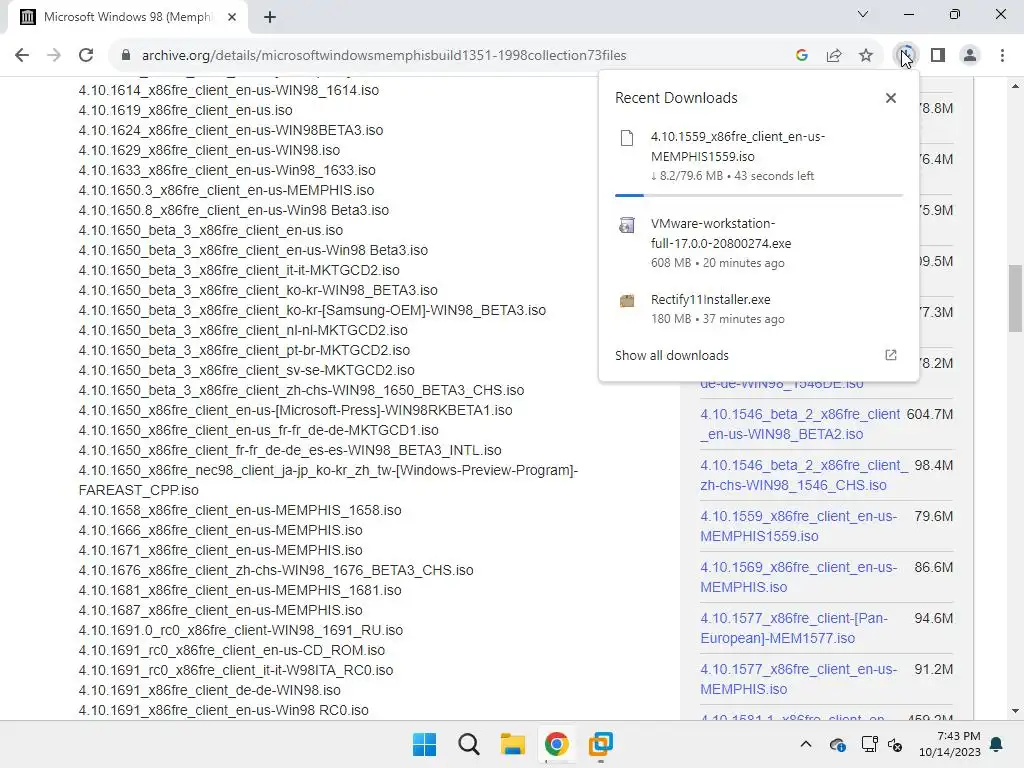The height and width of the screenshot is (768, 1024).
Task: Select the 4.10.1559 MEMPHIS1559.iso download entry
Action: 759,155
